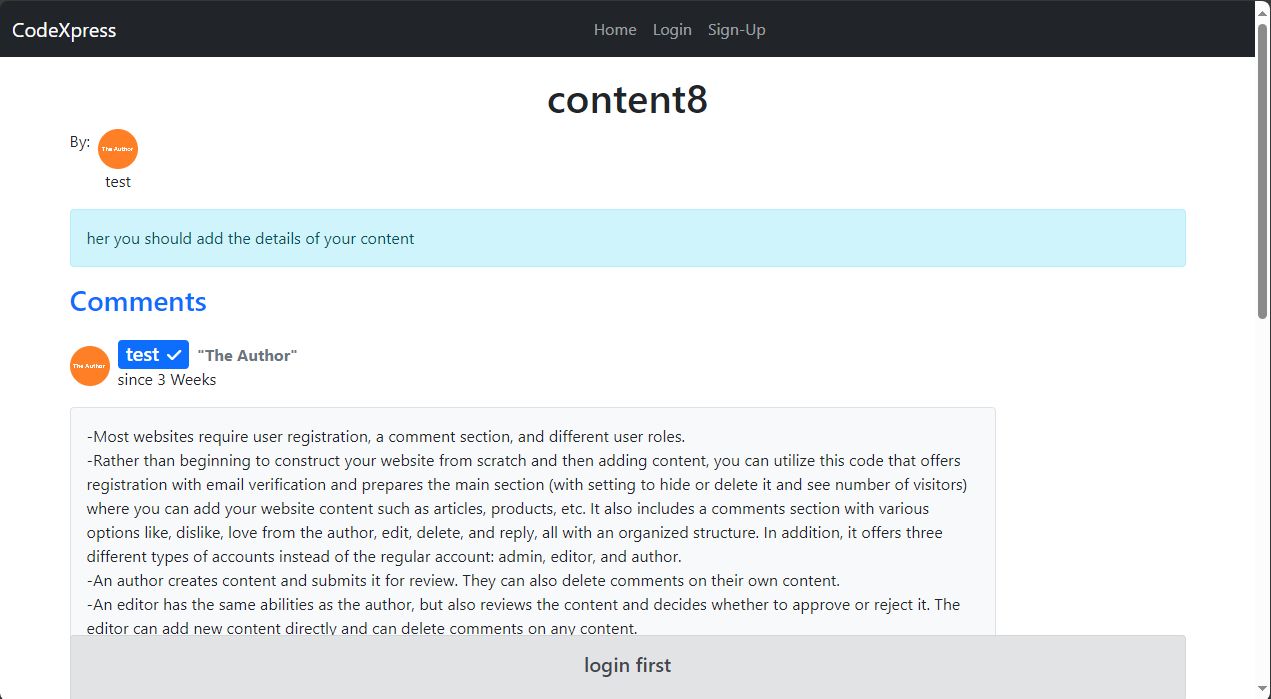This screenshot has height=699, width=1271.
Task: Click the "By:" label
Action: 80,142
